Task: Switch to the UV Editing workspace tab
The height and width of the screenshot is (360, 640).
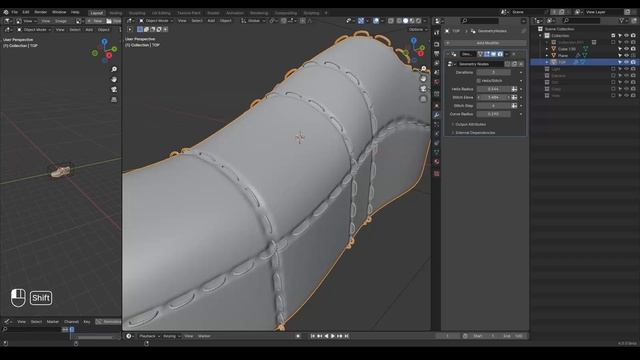Action: tap(161, 13)
